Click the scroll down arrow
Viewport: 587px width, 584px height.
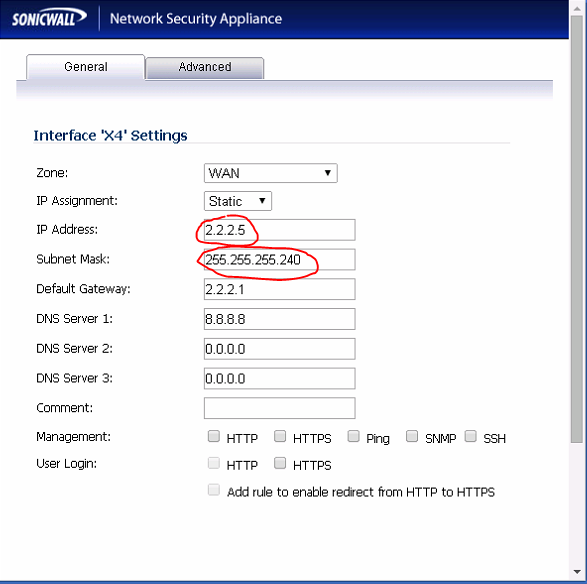pyautogui.click(x=578, y=572)
